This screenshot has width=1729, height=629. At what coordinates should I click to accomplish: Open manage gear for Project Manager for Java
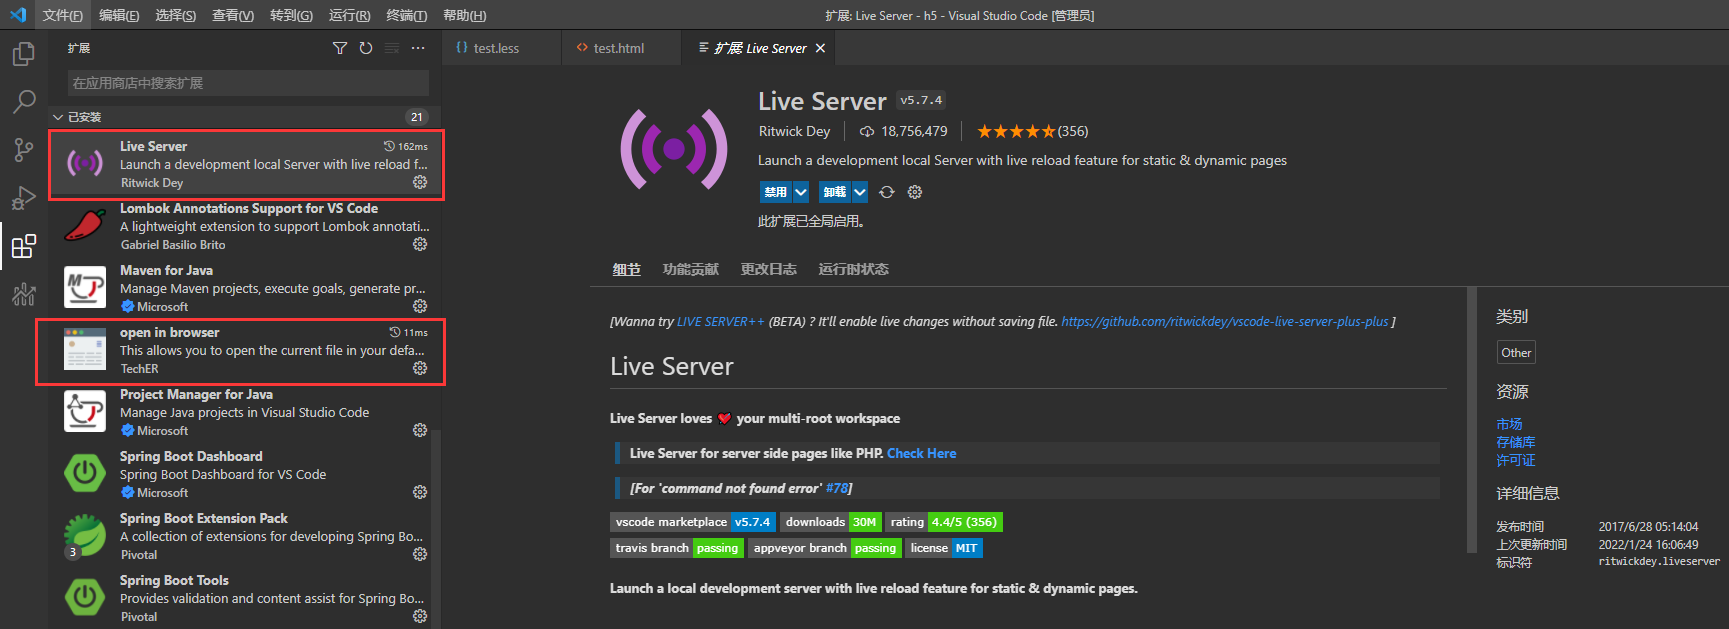tap(420, 430)
